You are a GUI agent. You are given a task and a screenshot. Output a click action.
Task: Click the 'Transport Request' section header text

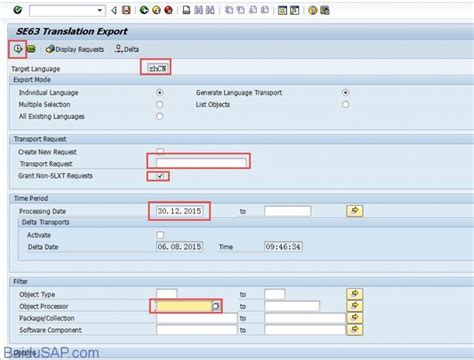pos(40,139)
